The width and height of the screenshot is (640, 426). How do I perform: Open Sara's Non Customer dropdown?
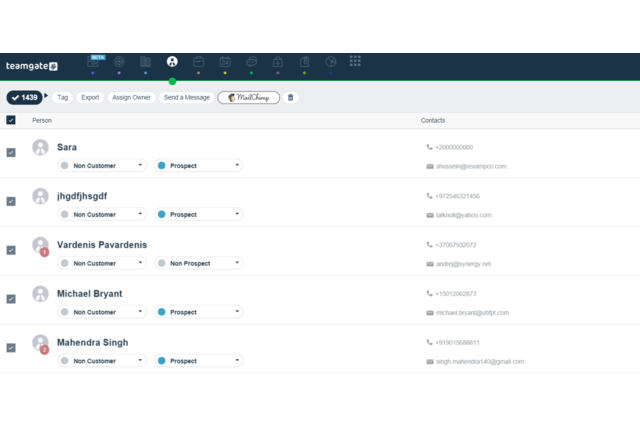coord(102,165)
